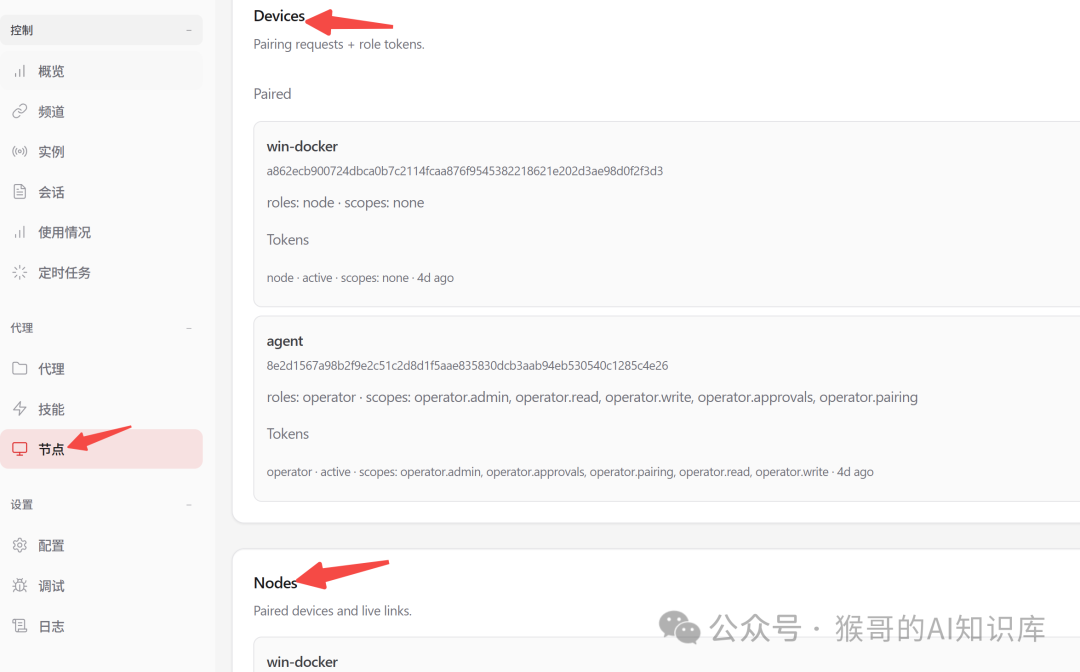Select 技能 in sidebar
The image size is (1080, 672).
pyautogui.click(x=101, y=409)
